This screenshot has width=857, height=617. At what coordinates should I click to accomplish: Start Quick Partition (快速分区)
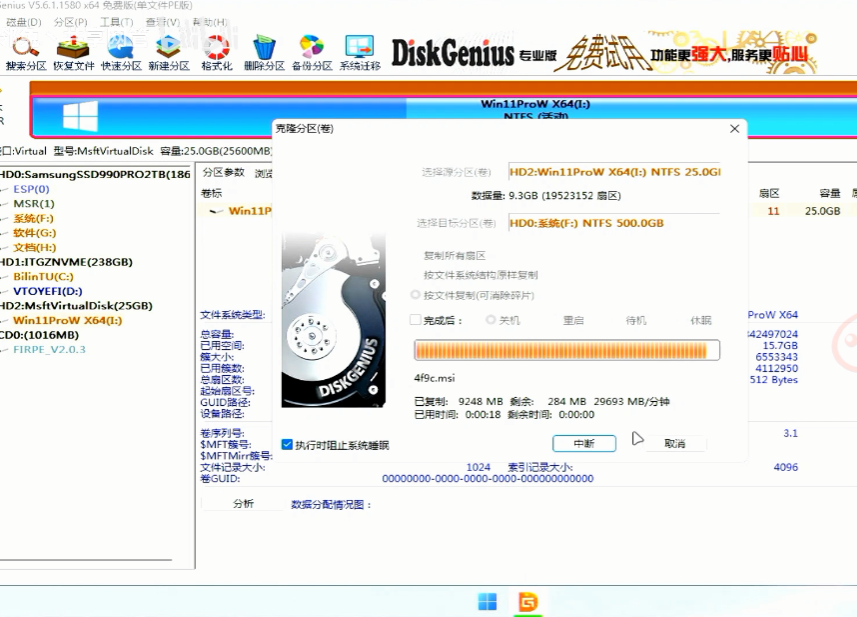click(121, 54)
